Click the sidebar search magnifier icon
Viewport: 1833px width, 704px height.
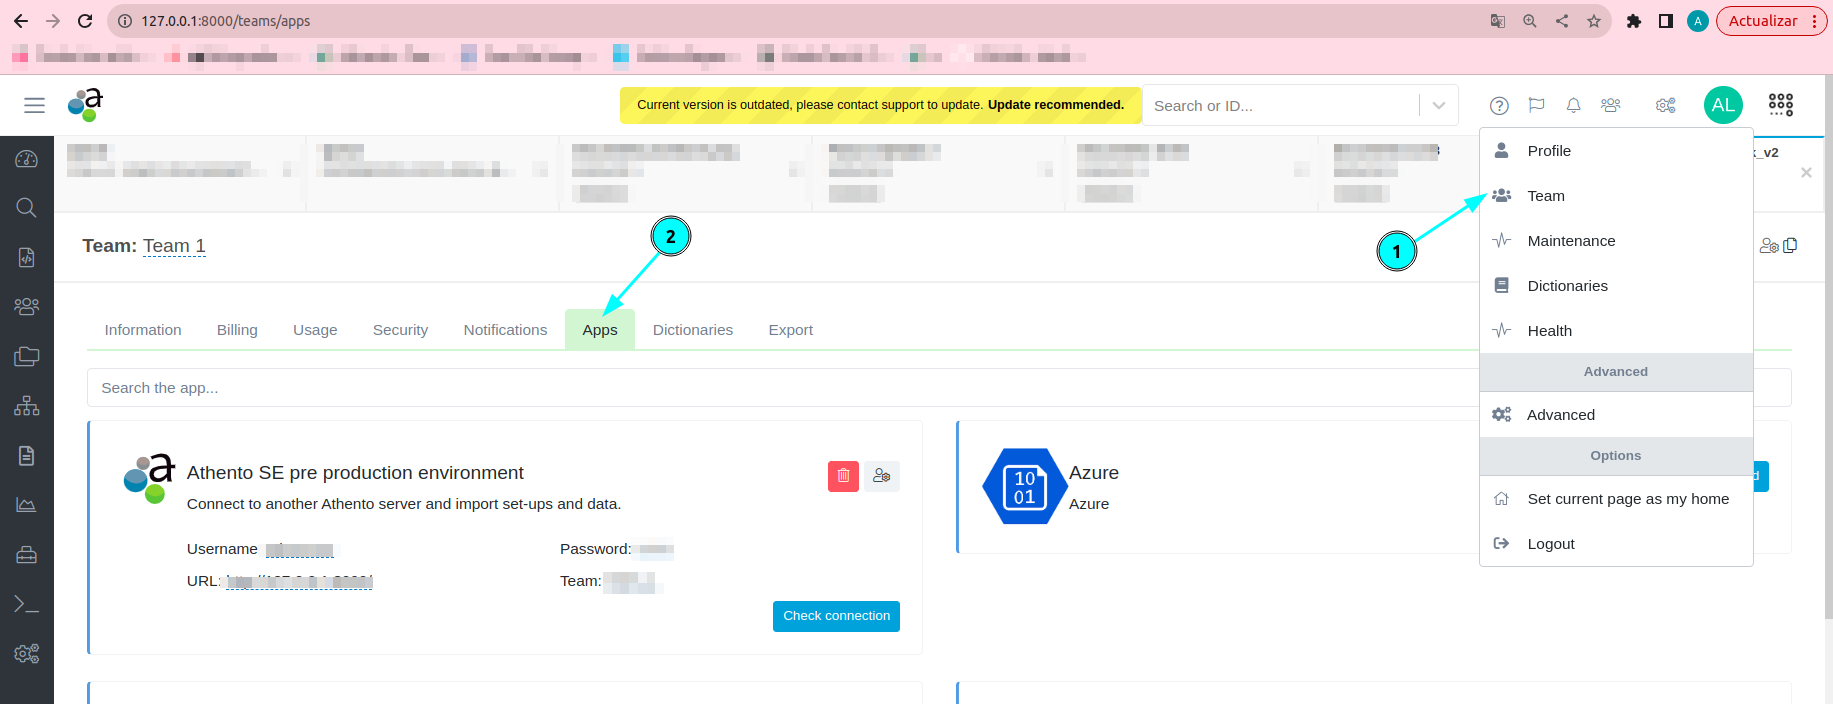(x=27, y=208)
